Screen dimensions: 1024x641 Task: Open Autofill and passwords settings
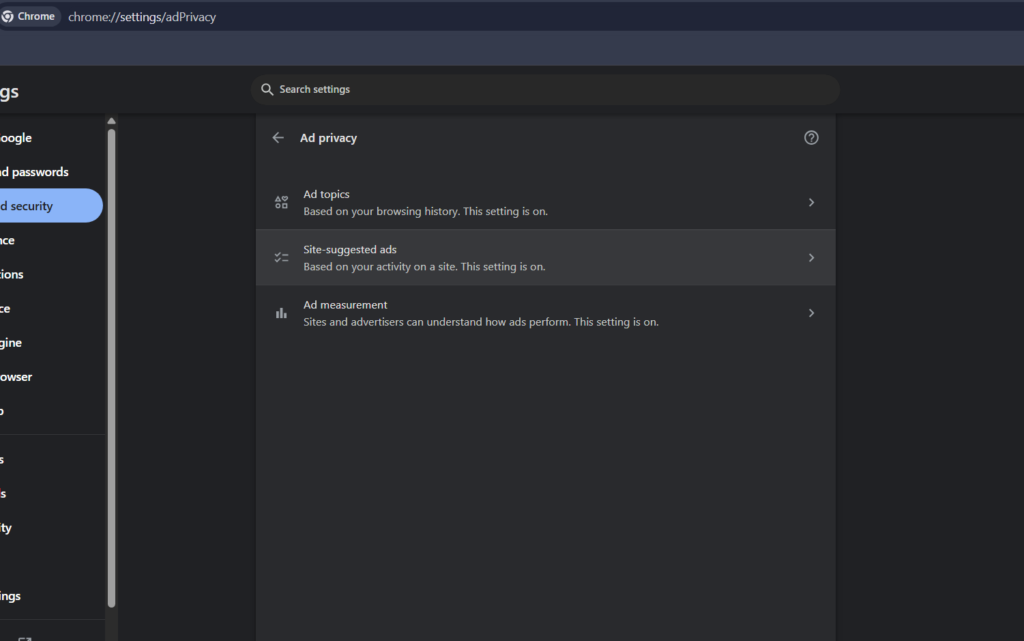point(34,171)
